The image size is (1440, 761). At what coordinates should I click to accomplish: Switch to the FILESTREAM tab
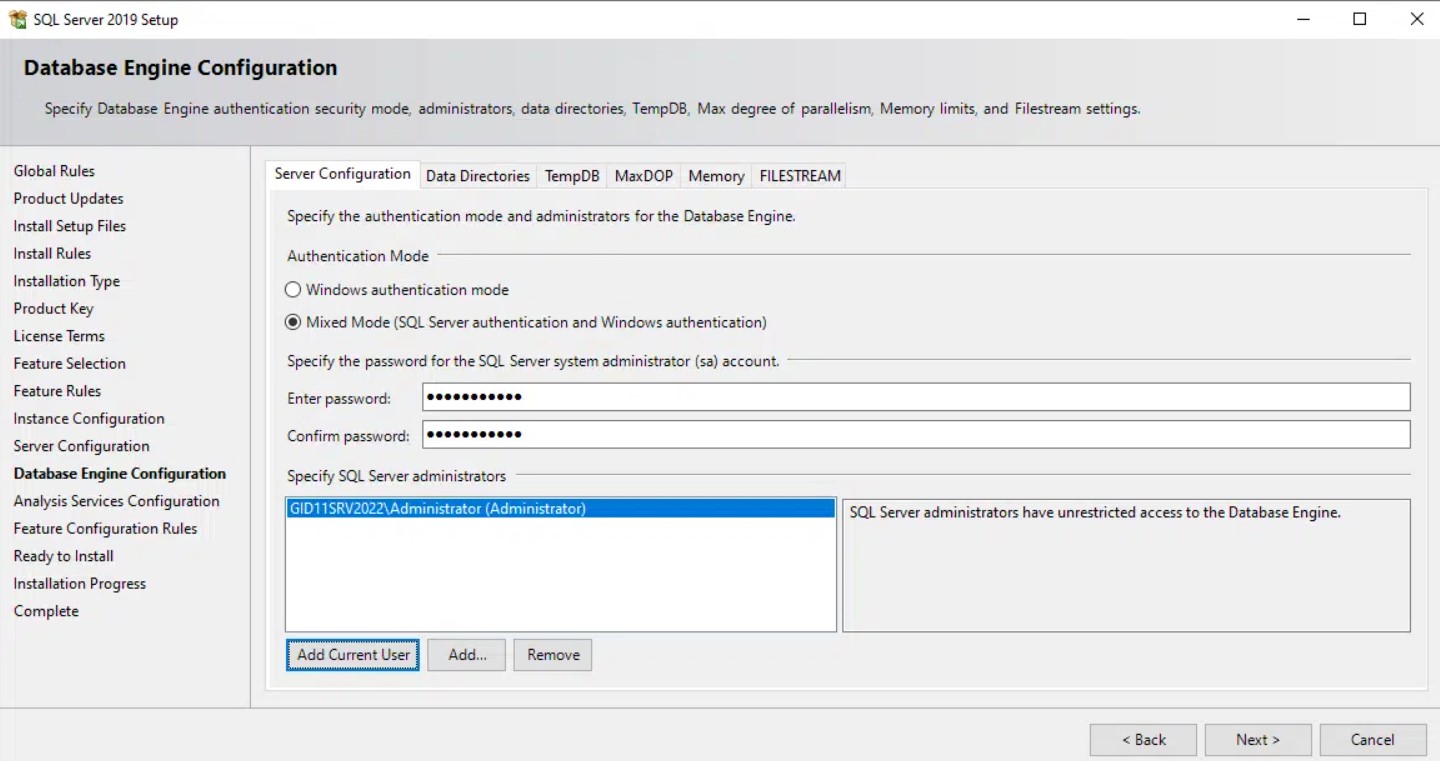(800, 176)
